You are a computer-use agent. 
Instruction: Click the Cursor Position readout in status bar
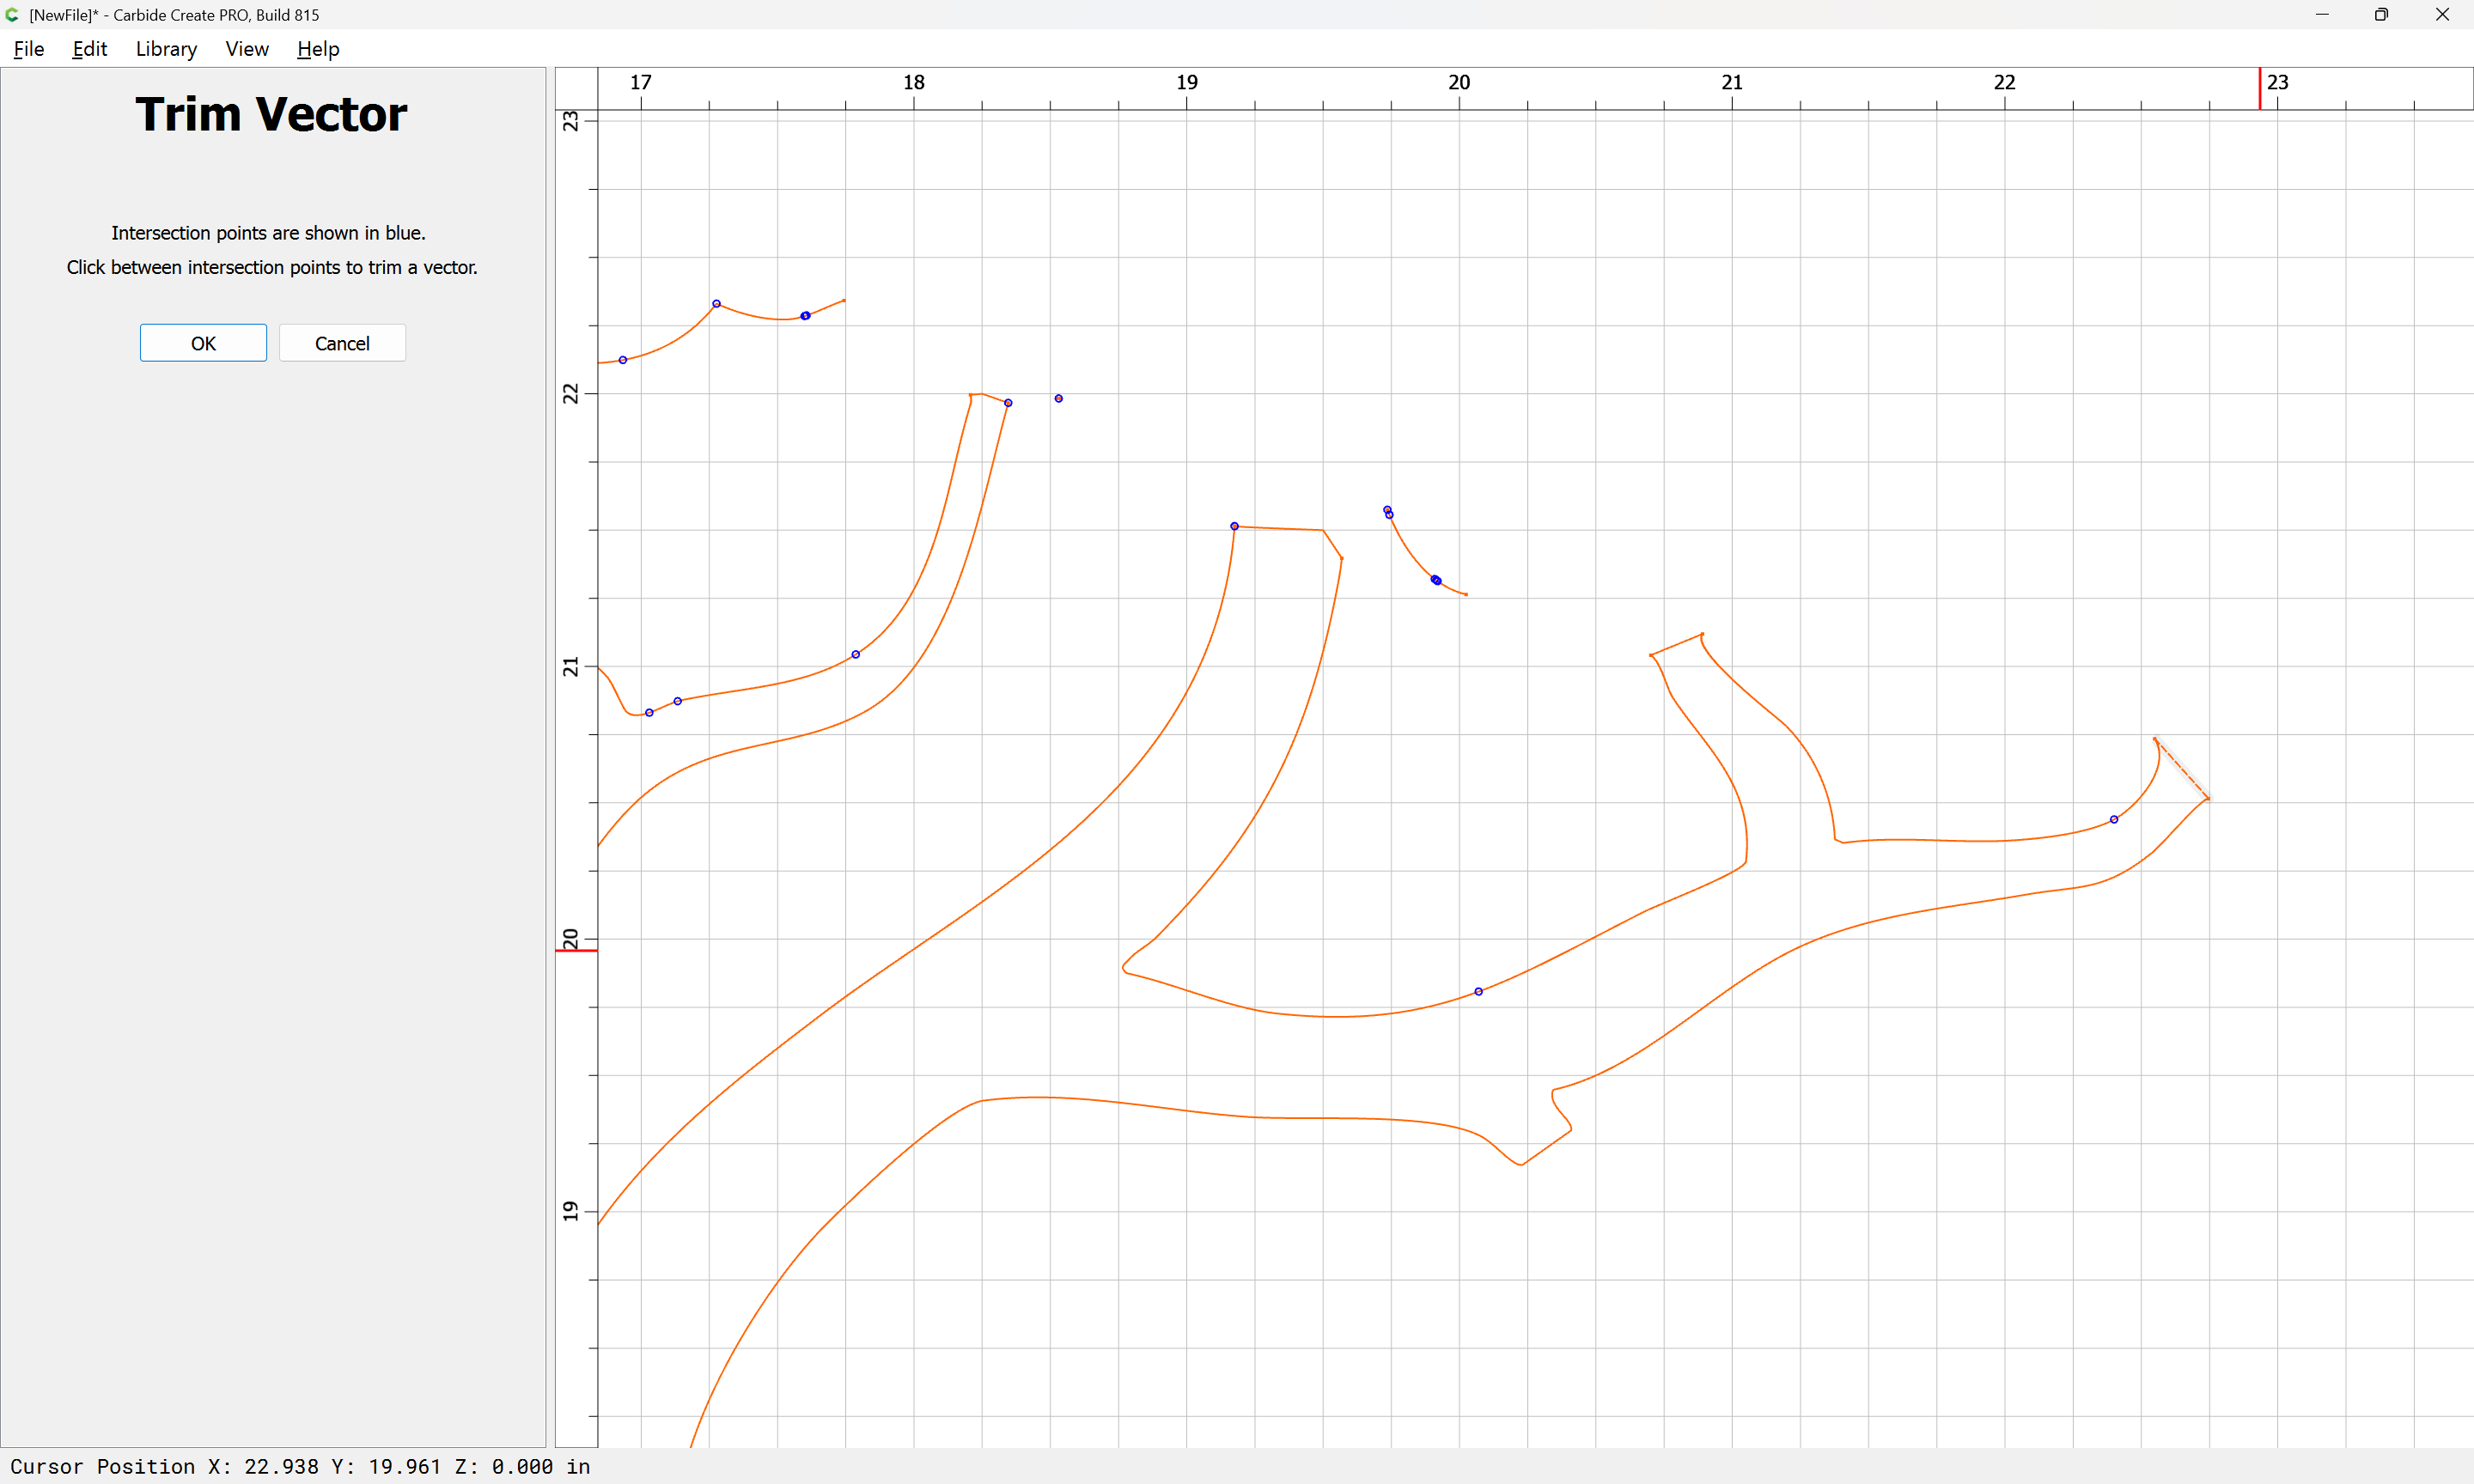click(x=300, y=1466)
